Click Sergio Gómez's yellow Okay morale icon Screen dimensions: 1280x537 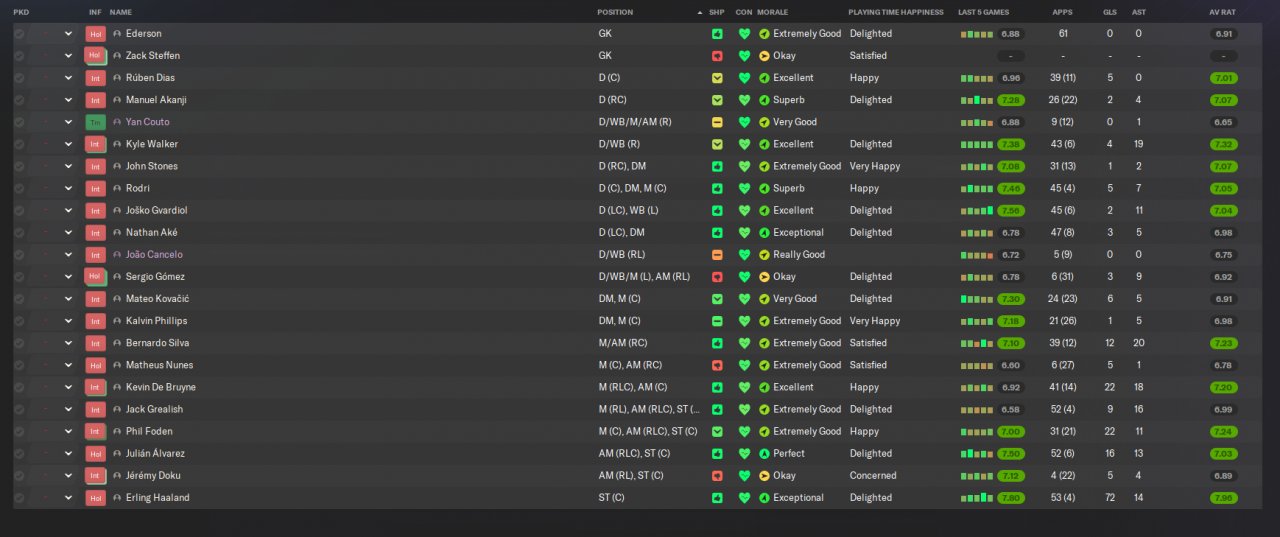(765, 276)
